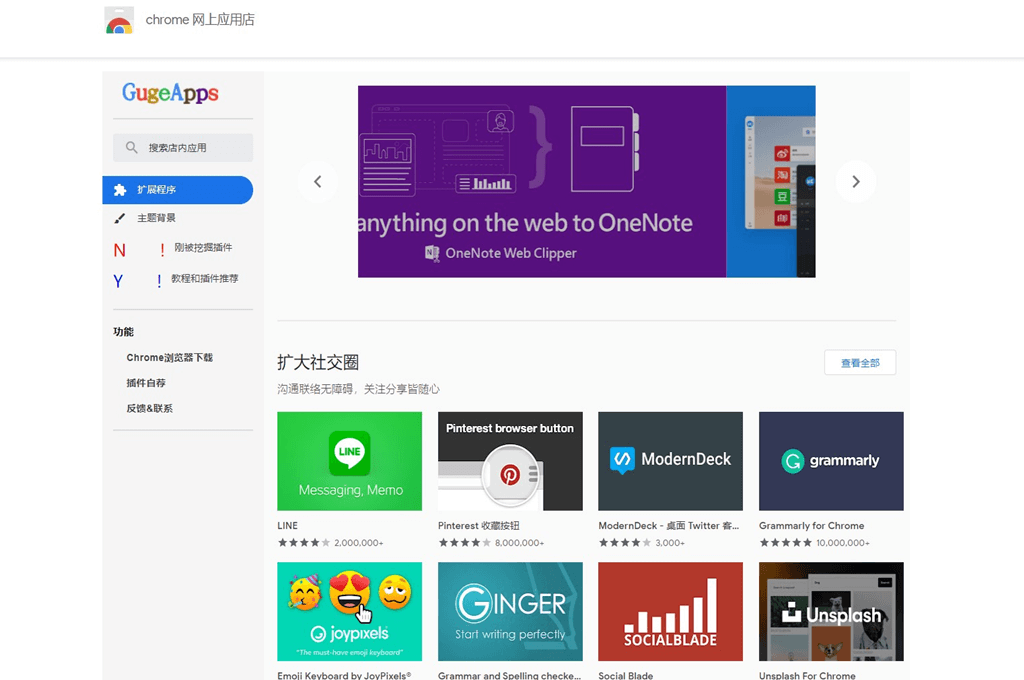
Task: Click the ModernDeck - 桌面 Twitter title
Action: [669, 525]
